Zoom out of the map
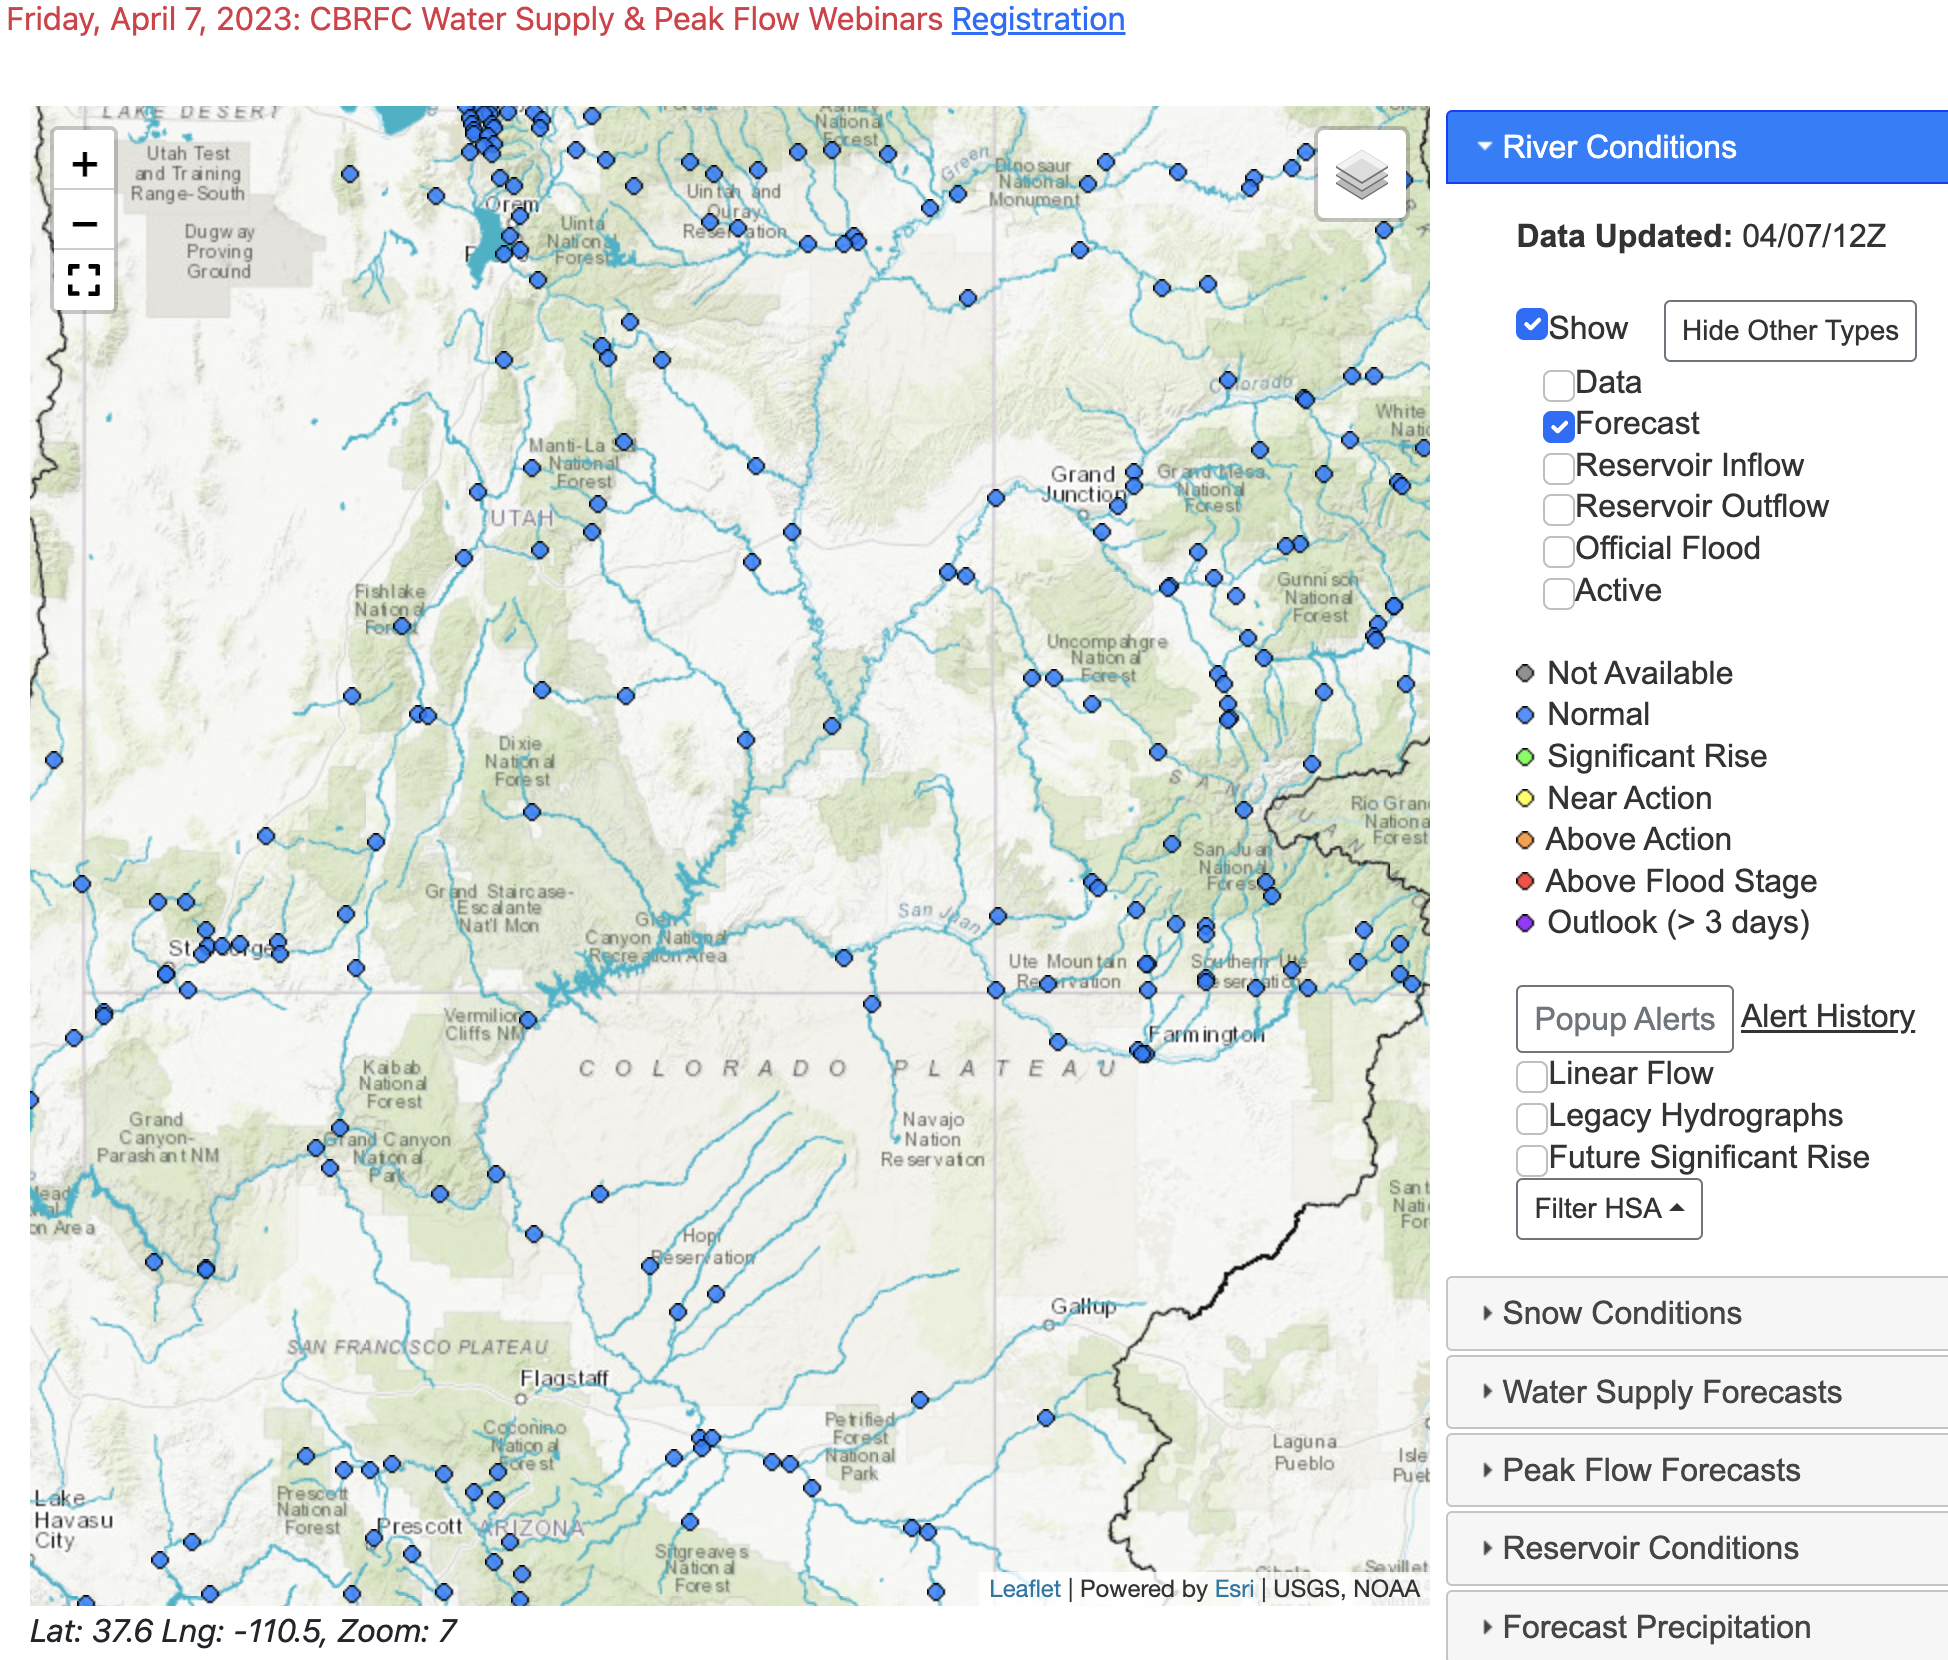This screenshot has width=1948, height=1660. [x=85, y=223]
